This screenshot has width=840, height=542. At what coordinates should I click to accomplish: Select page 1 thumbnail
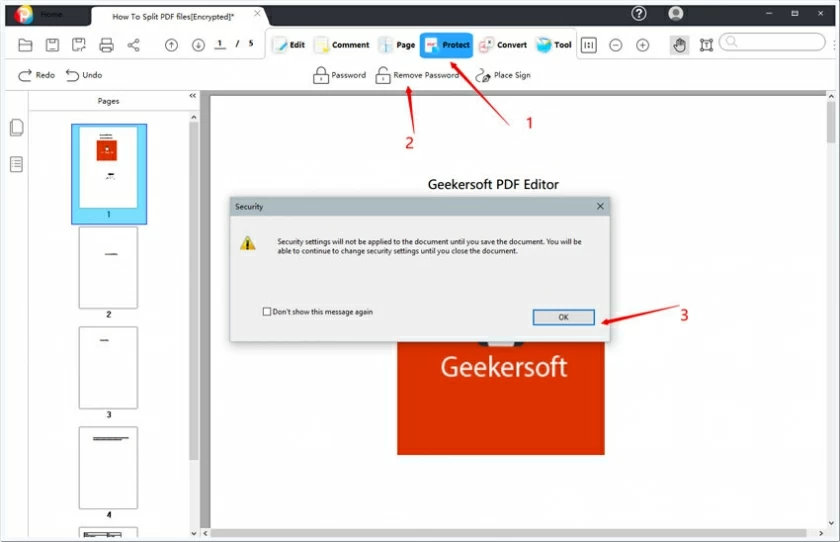pos(109,173)
